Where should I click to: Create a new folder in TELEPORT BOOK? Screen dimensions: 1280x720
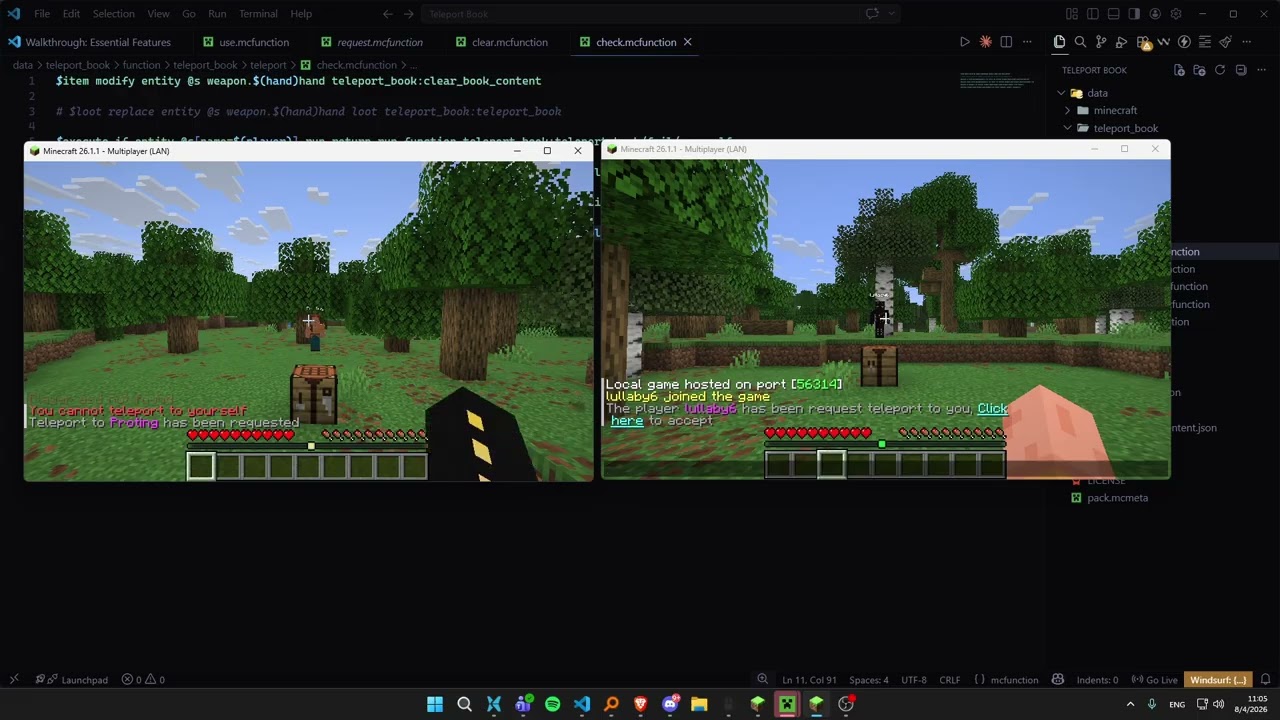(1199, 70)
